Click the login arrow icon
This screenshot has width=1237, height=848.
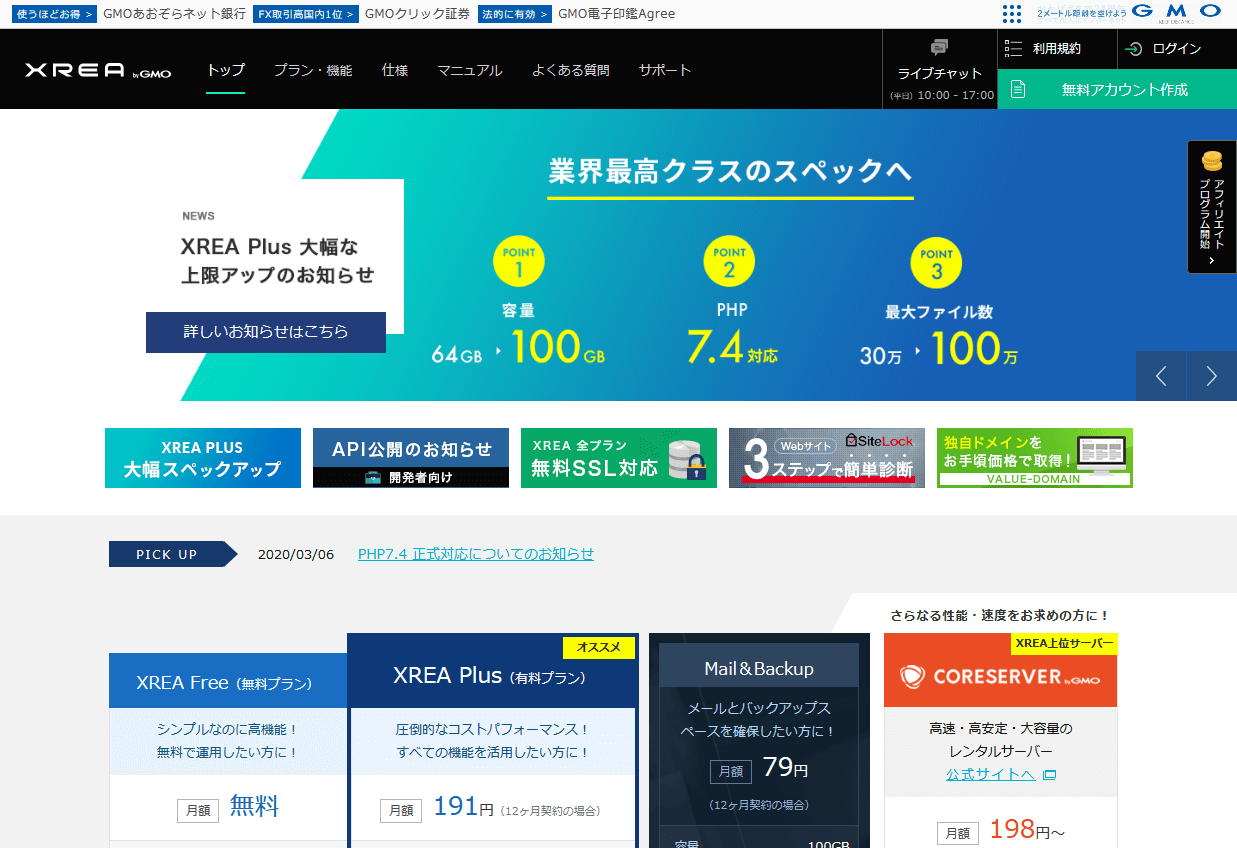1134,49
